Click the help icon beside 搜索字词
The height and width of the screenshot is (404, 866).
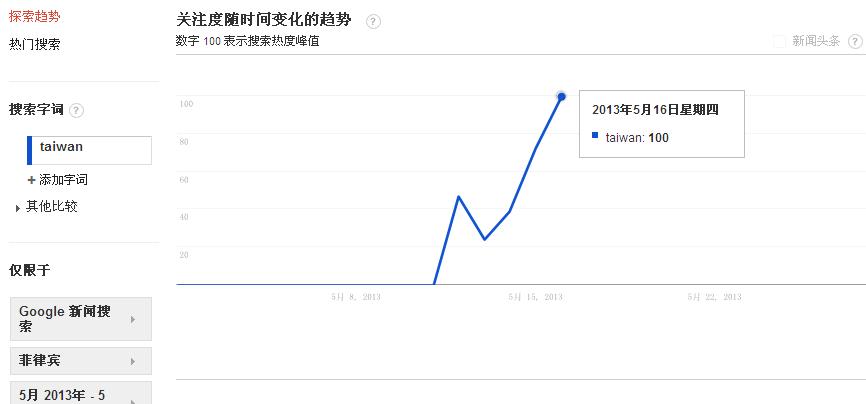click(x=77, y=111)
